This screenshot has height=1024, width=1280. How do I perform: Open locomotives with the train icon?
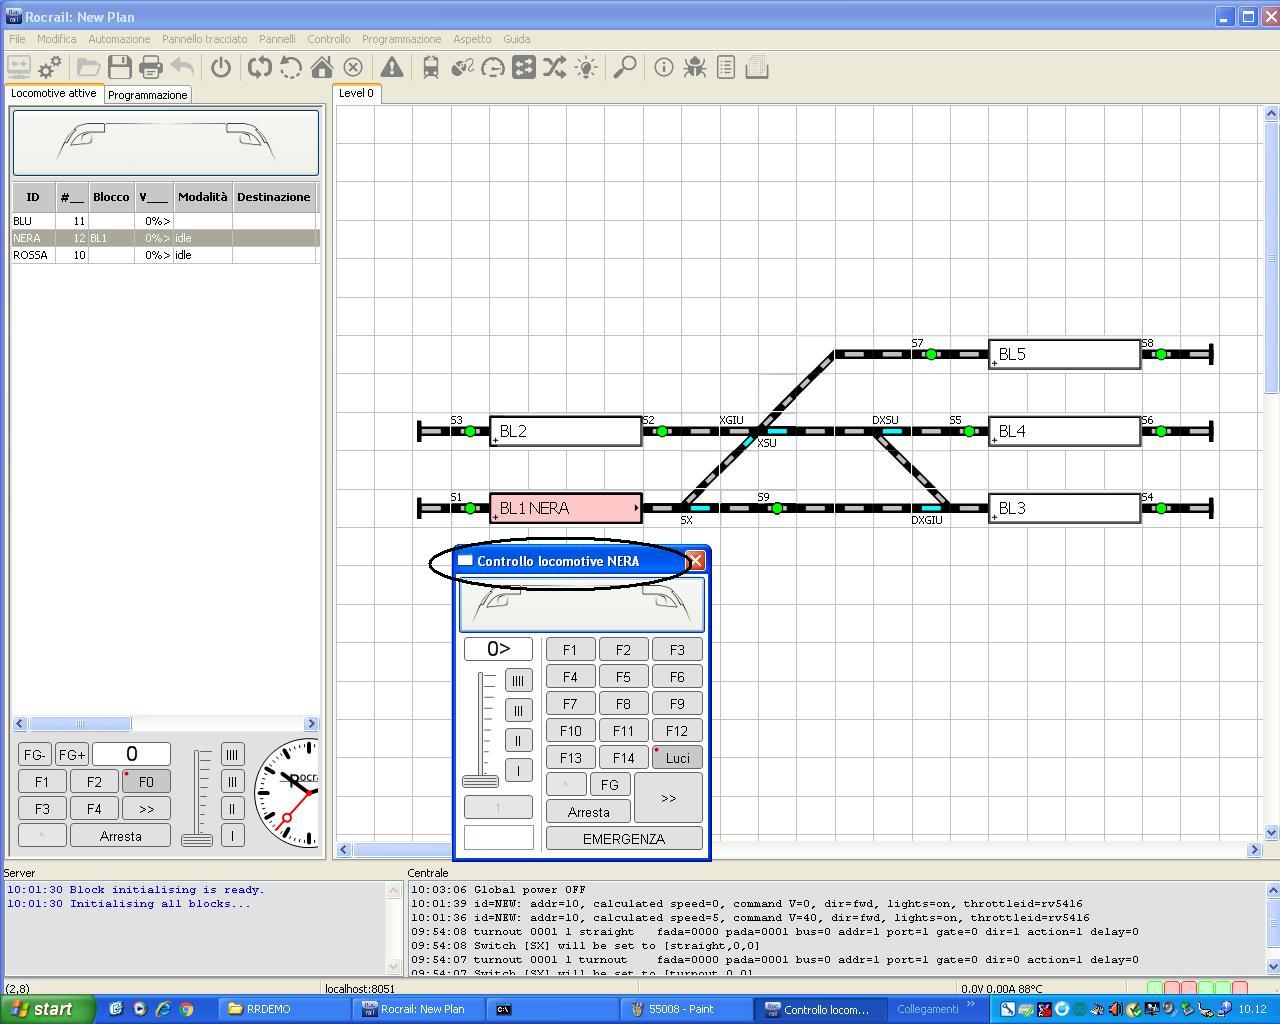(431, 67)
